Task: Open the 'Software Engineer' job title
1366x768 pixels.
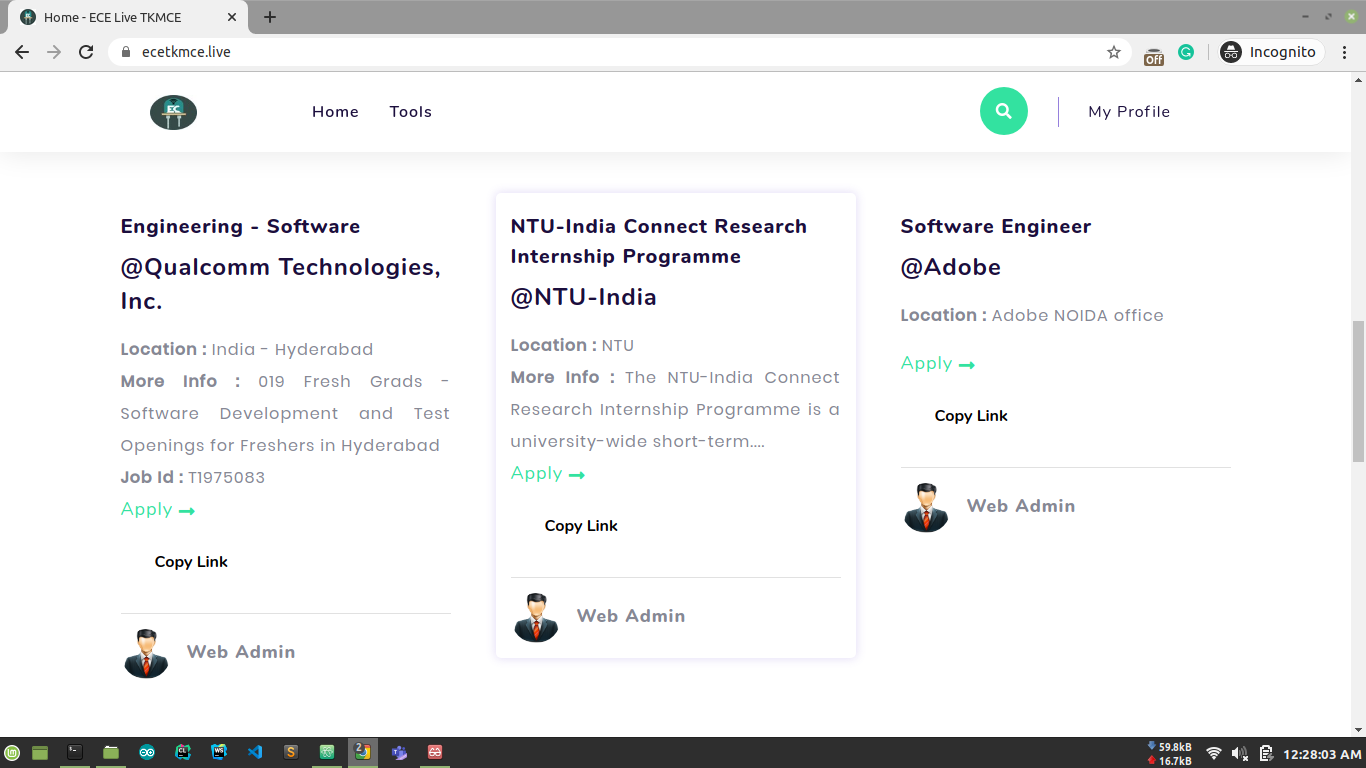Action: (x=996, y=226)
